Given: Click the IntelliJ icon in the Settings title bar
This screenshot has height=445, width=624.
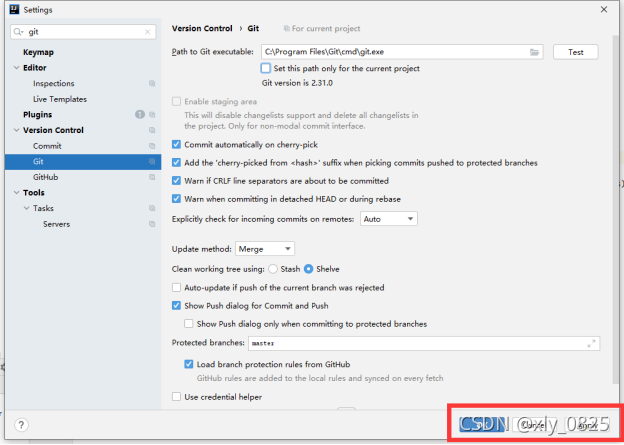Looking at the screenshot, I should pyautogui.click(x=14, y=10).
